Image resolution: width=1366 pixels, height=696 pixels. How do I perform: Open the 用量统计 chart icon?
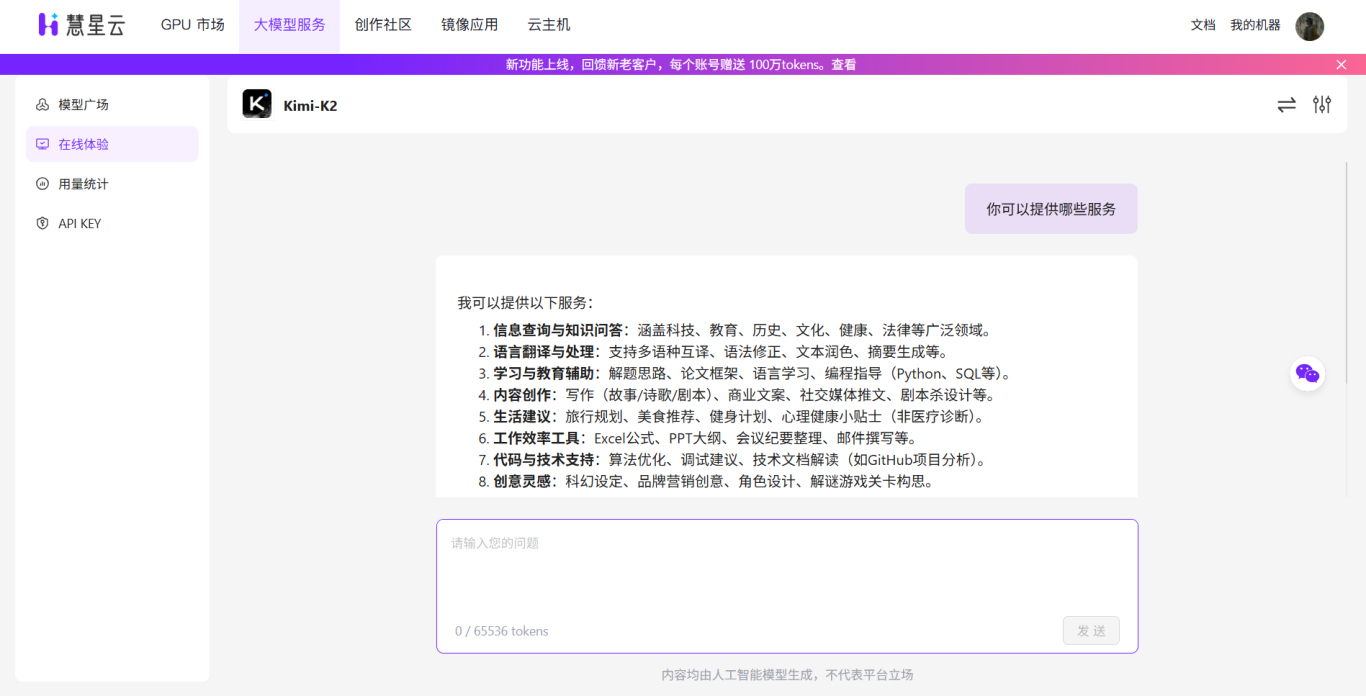pyautogui.click(x=42, y=184)
